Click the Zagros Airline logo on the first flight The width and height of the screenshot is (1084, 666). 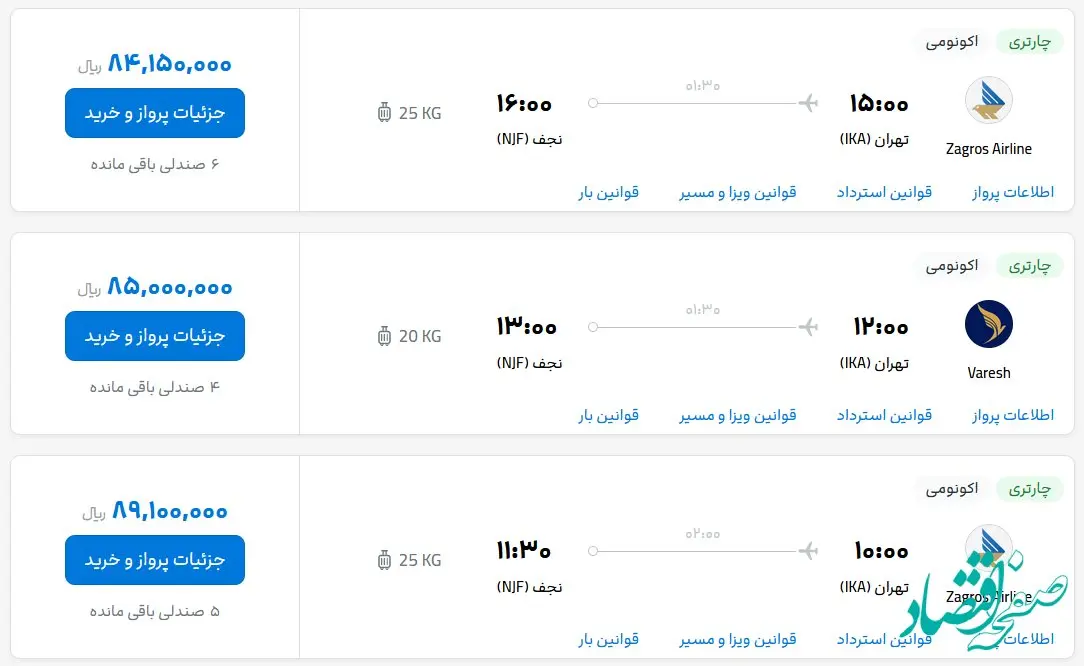coord(988,100)
